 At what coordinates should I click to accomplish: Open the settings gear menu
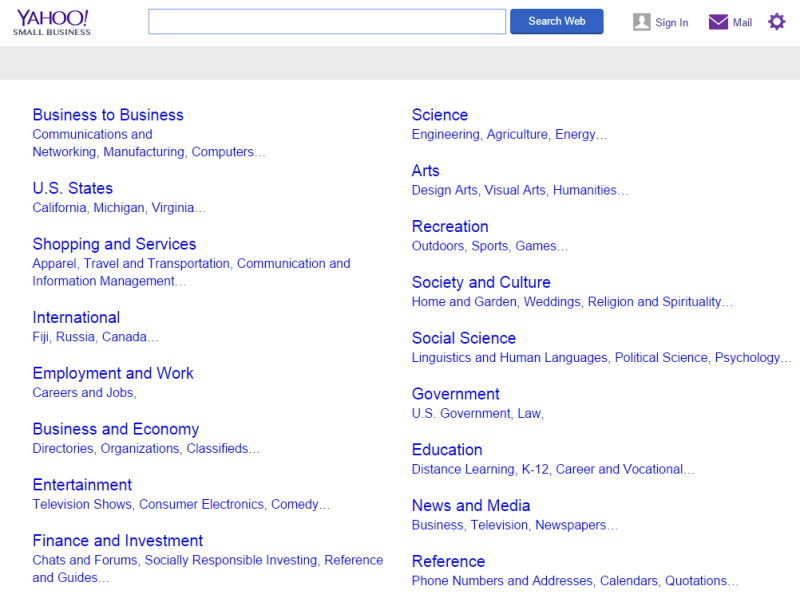pos(777,21)
